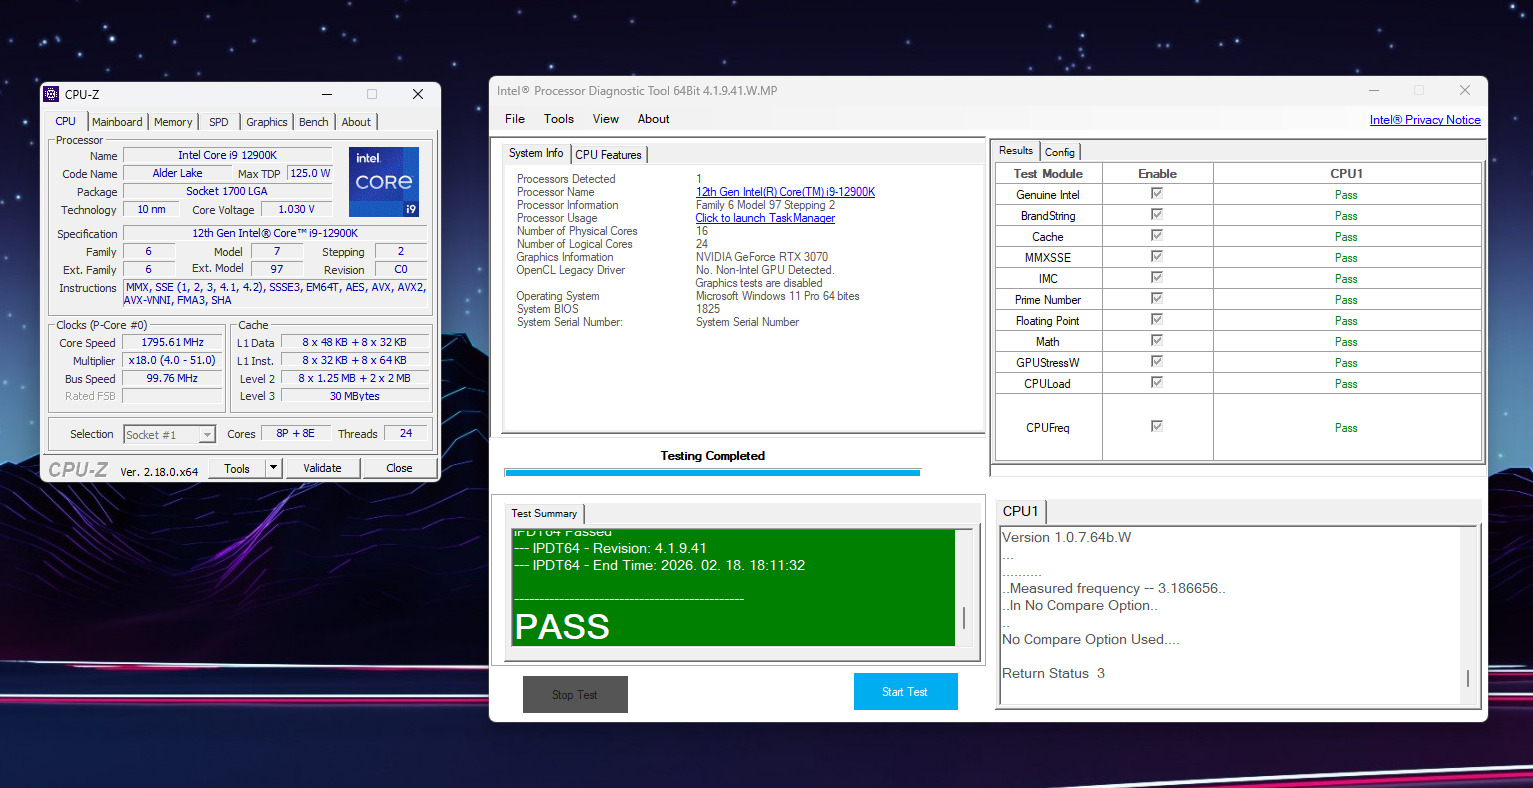Click the Intel Core i9 logo in CPU-Z

pyautogui.click(x=384, y=182)
